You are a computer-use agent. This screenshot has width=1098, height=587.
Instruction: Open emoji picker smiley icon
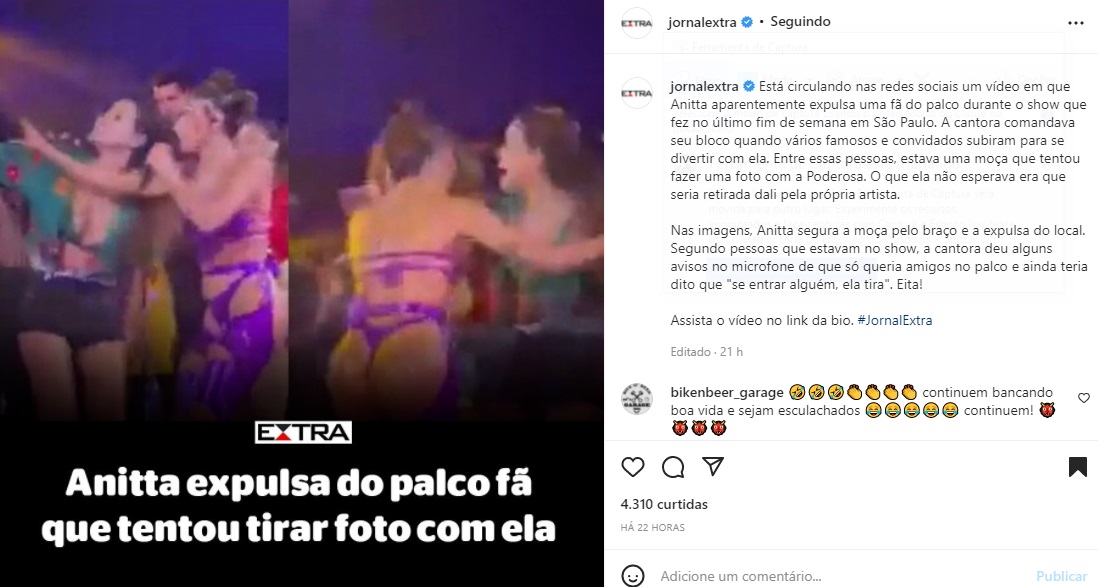tap(633, 576)
